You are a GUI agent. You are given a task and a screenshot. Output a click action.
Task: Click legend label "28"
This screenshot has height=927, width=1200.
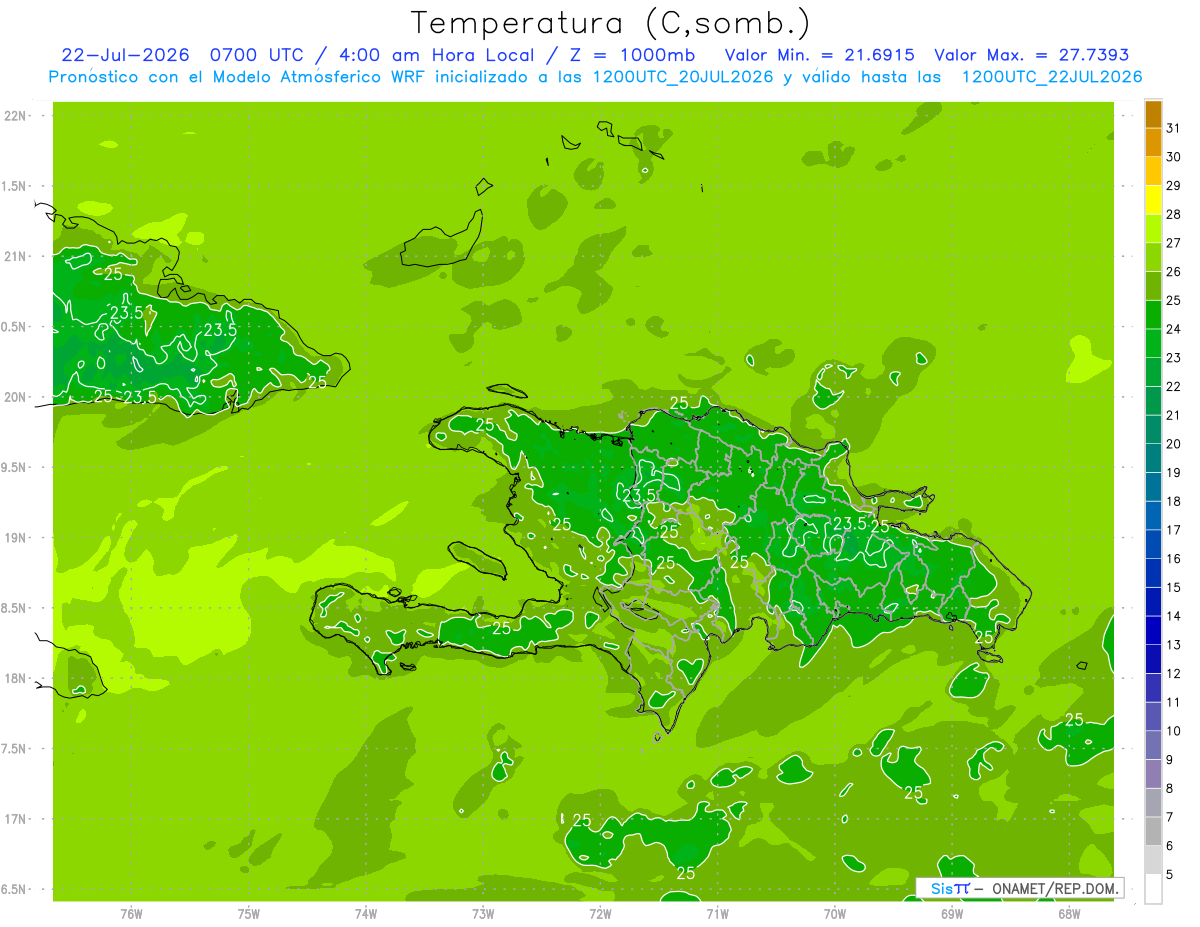pos(1174,214)
